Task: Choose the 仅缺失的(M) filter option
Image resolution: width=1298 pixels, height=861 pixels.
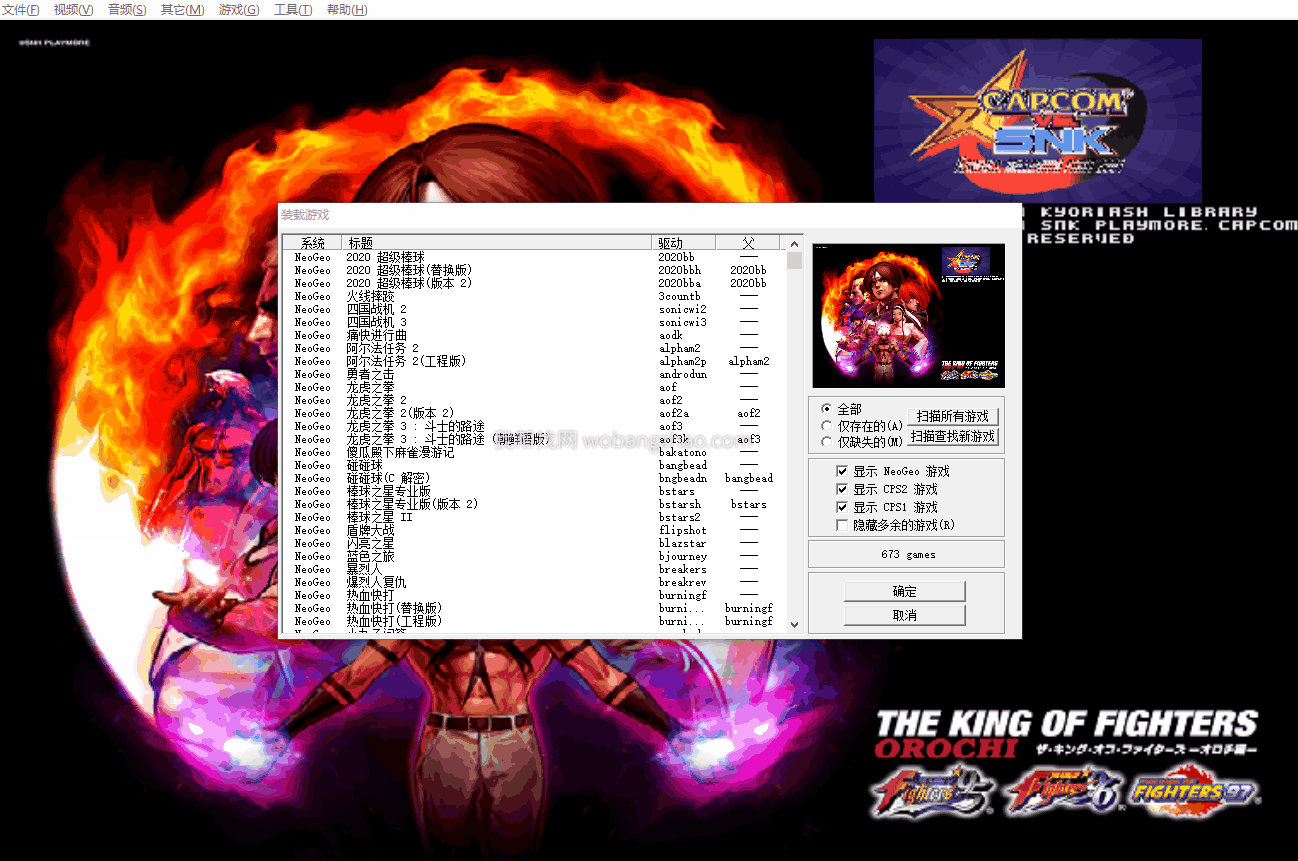Action: 861,441
